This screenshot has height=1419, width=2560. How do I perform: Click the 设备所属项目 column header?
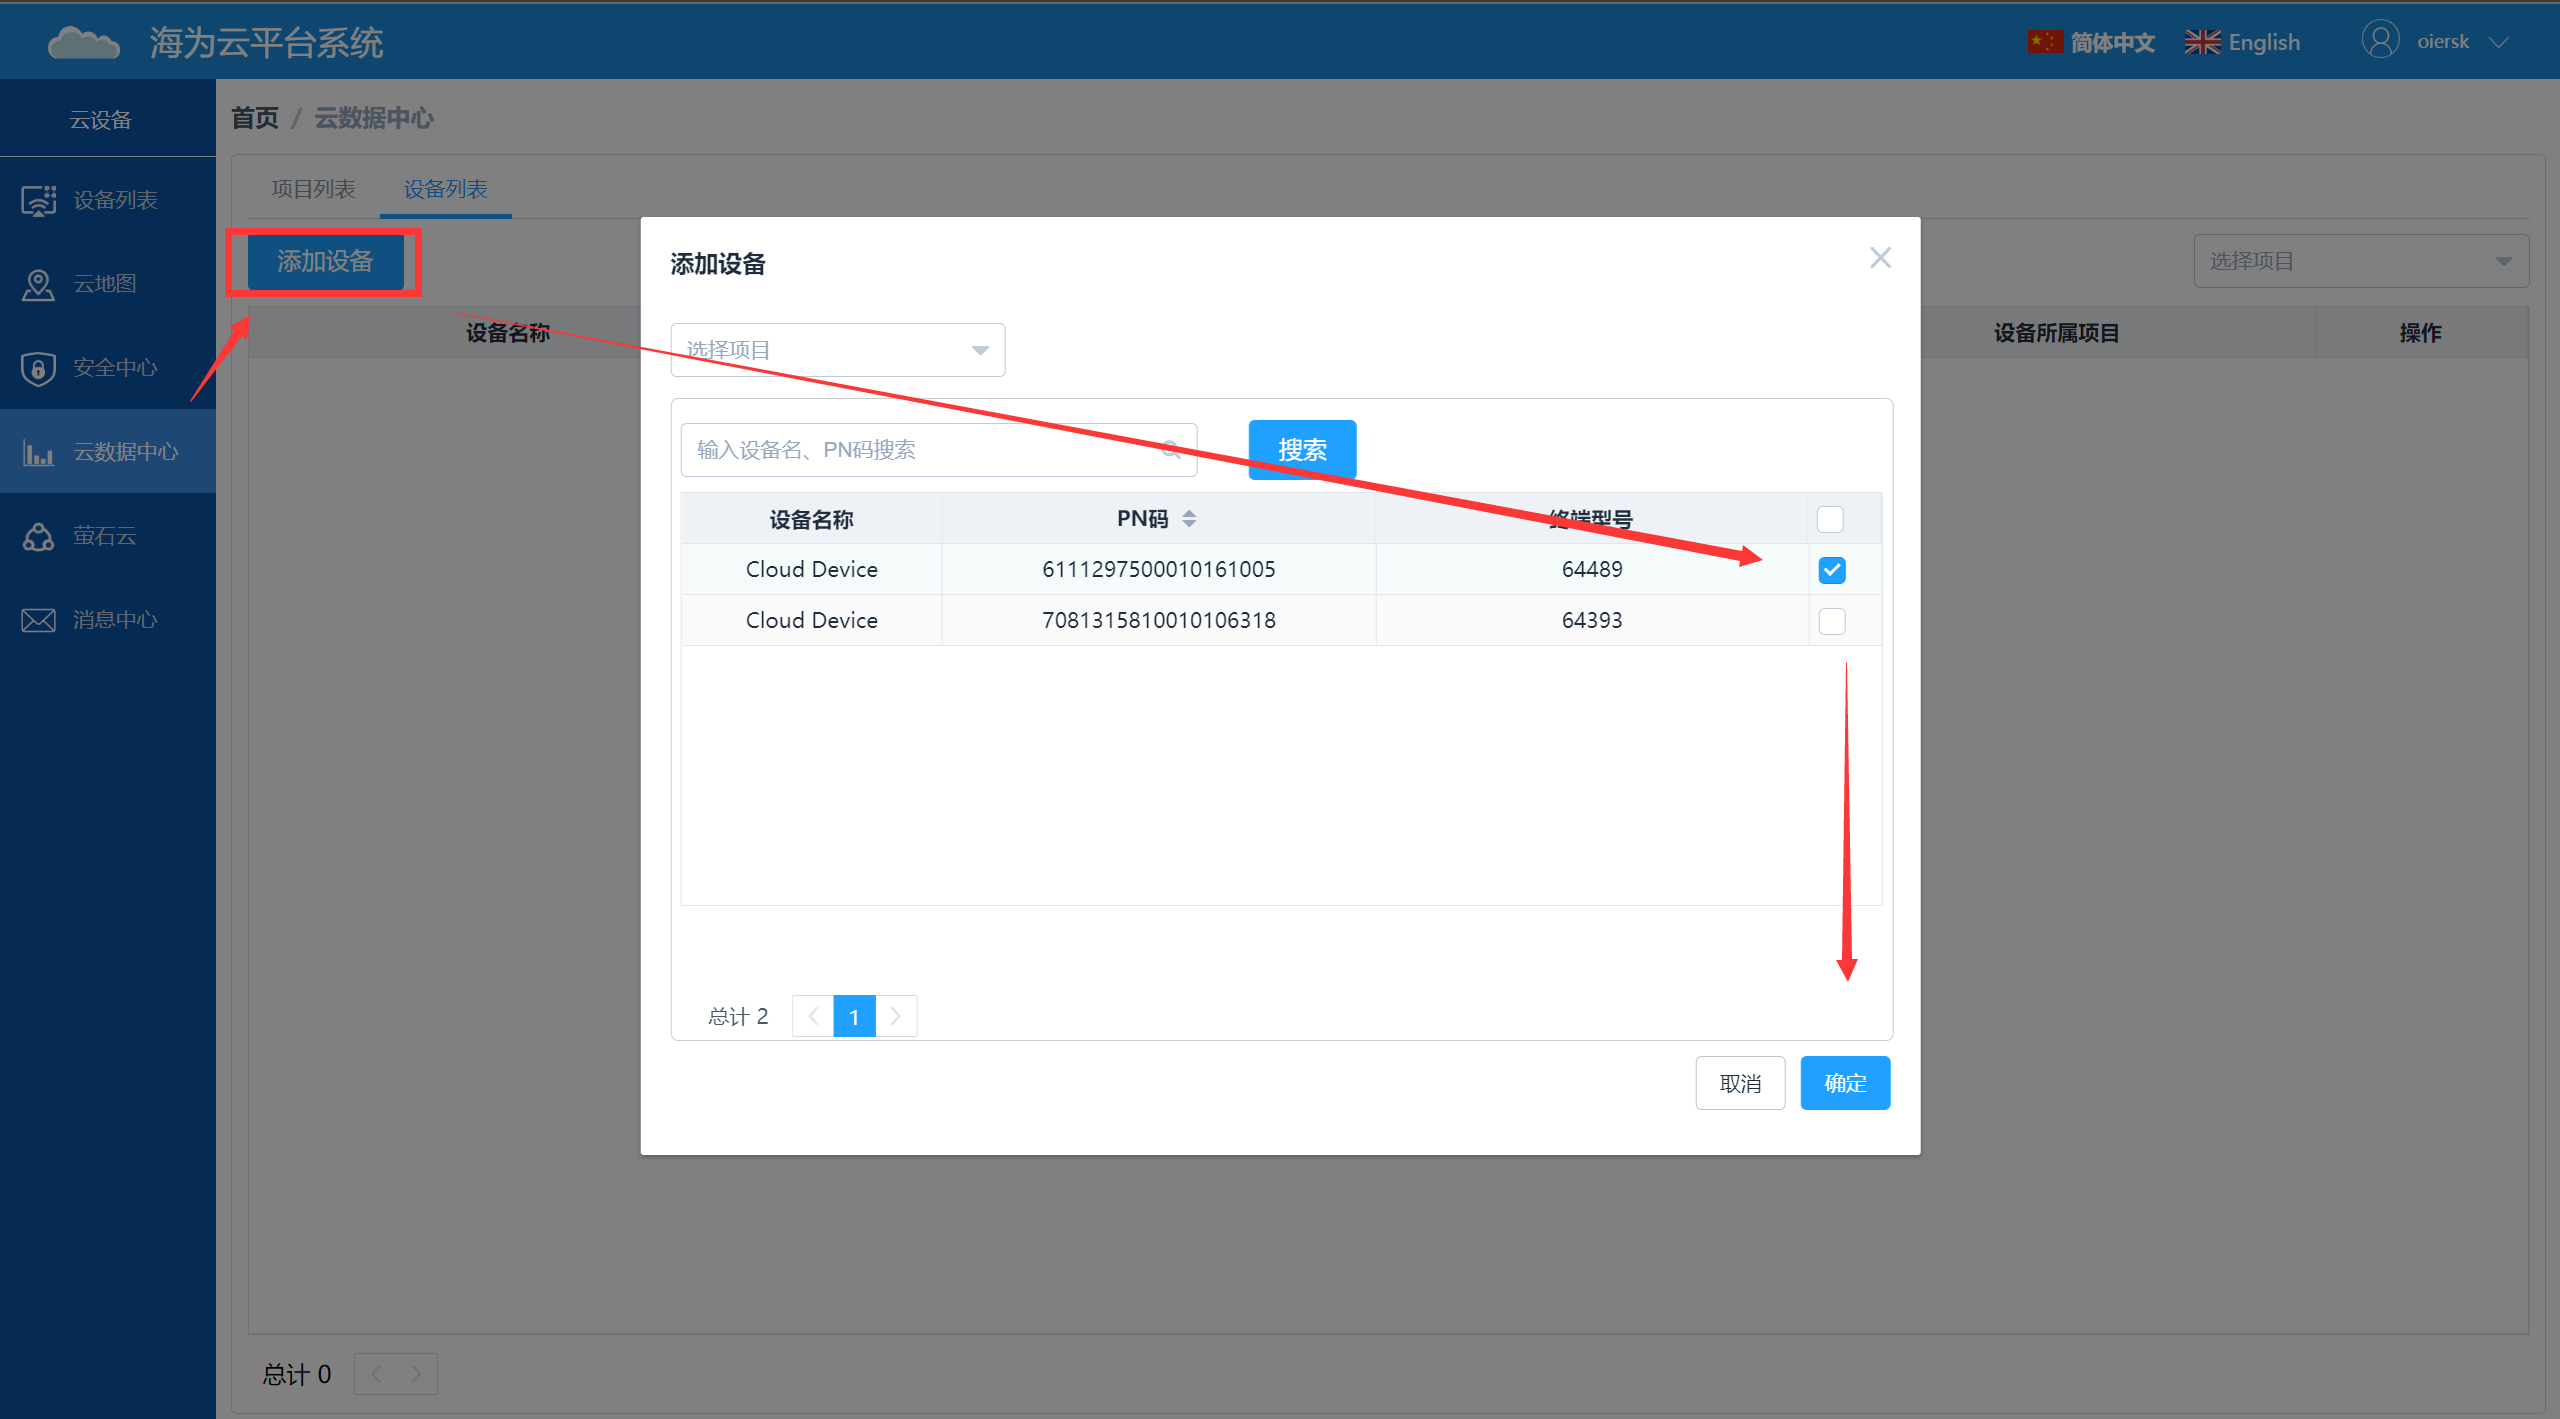click(2056, 333)
